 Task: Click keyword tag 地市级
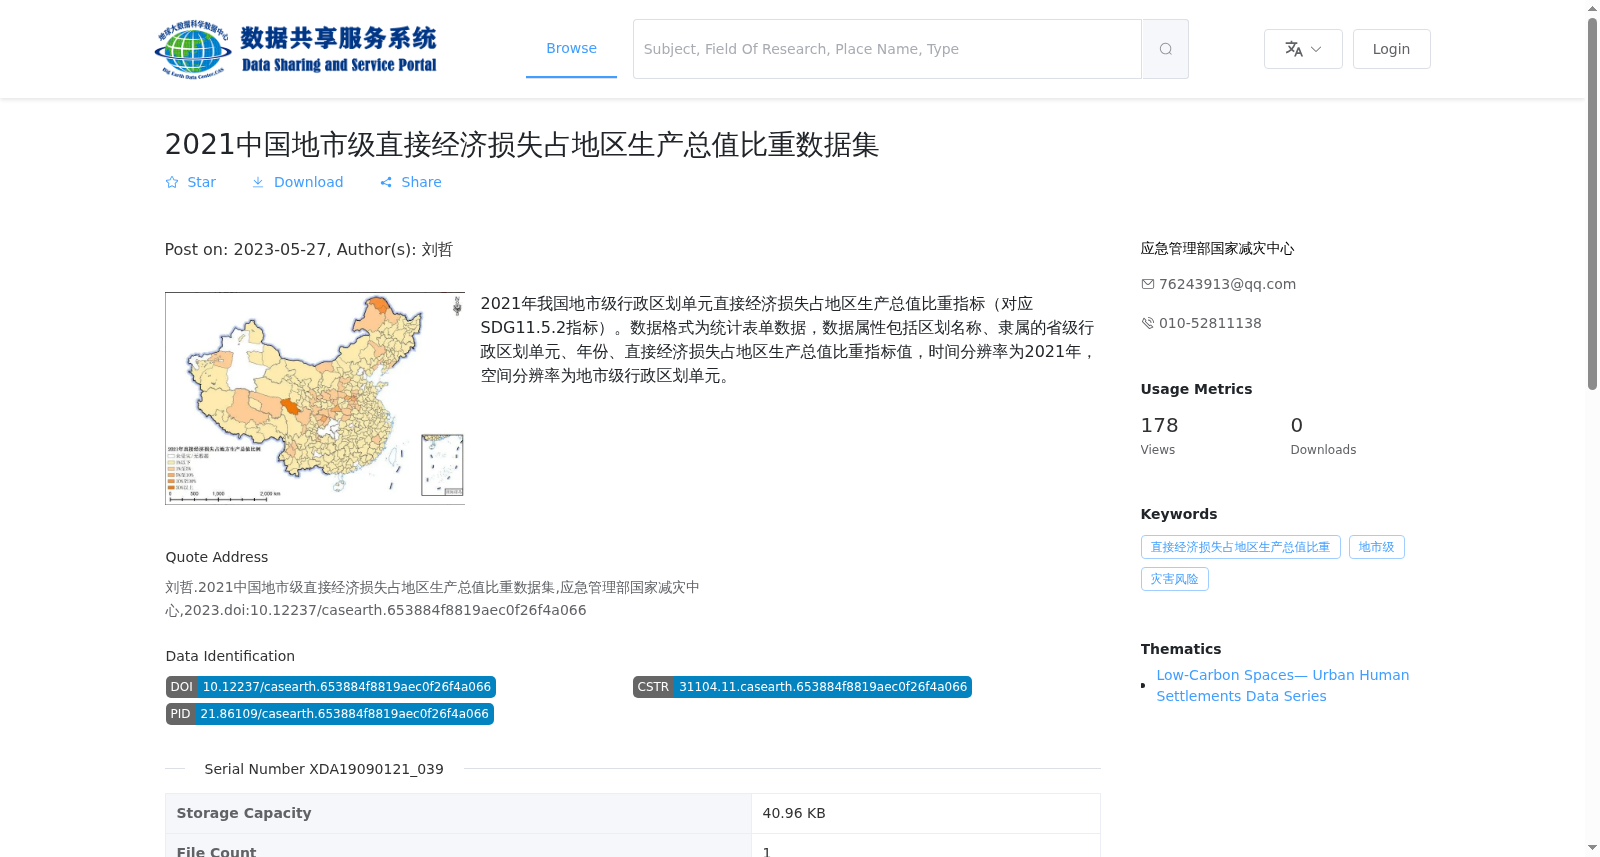(1376, 547)
